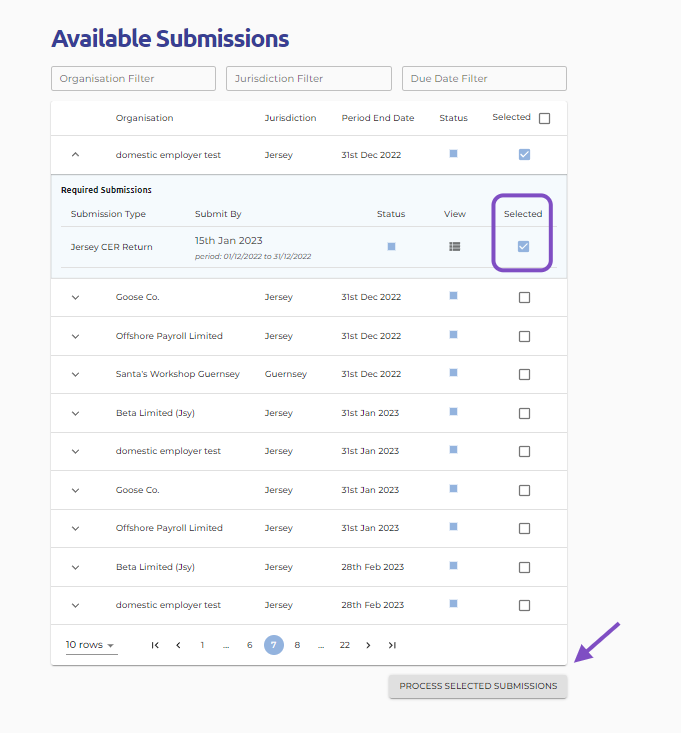Click status square for Goose Co. 31st Dec 2022
This screenshot has width=681, height=733.
click(x=453, y=295)
